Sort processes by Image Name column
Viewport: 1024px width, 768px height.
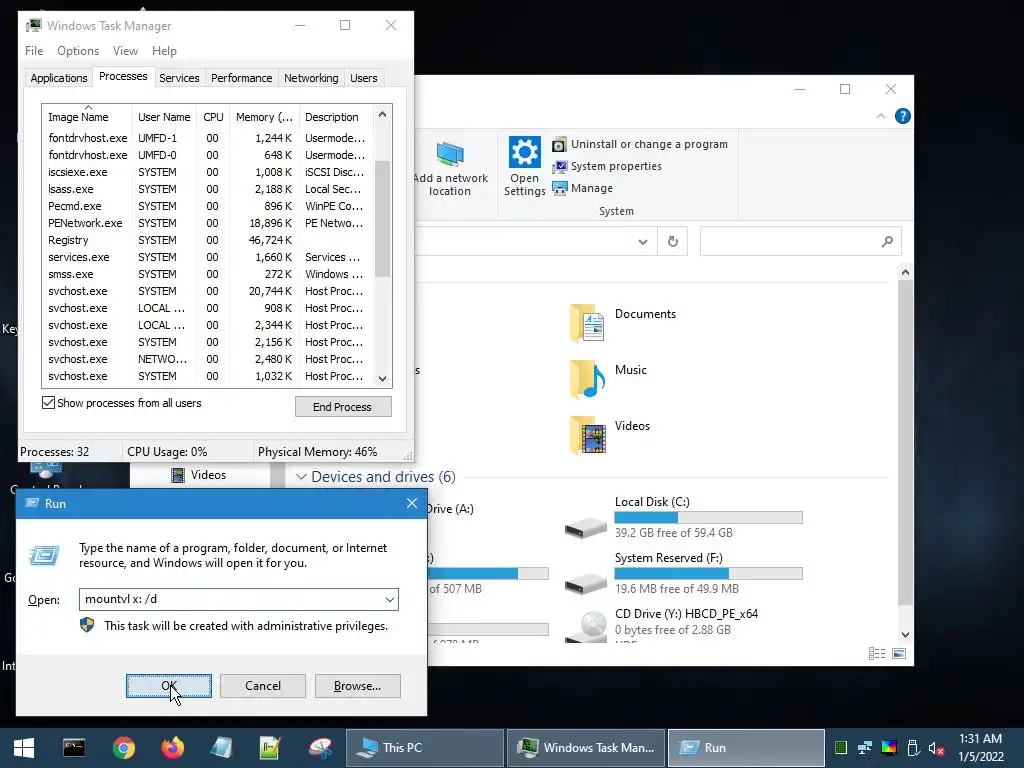pos(87,117)
